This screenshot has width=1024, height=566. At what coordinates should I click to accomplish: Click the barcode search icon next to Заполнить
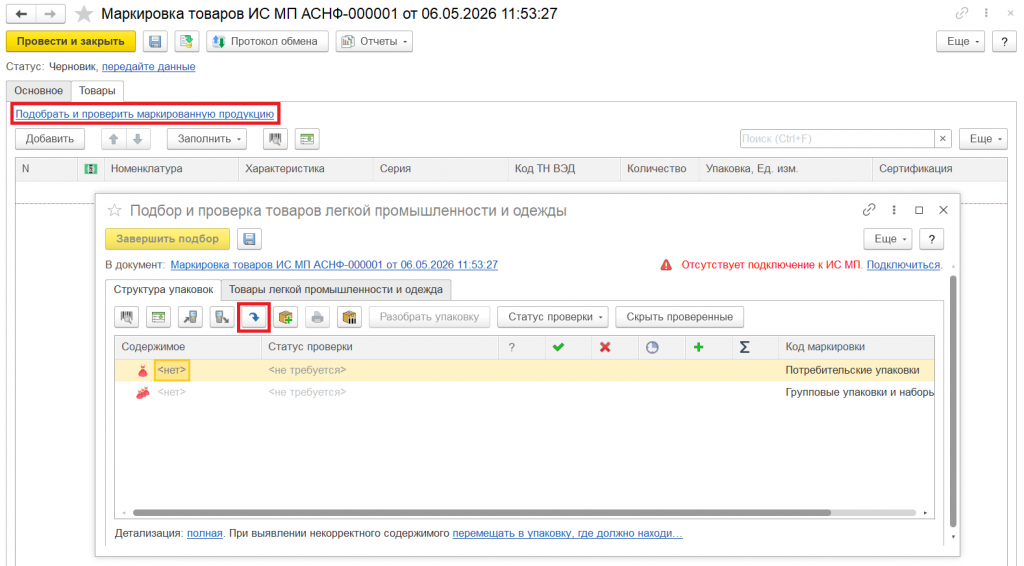(x=275, y=138)
